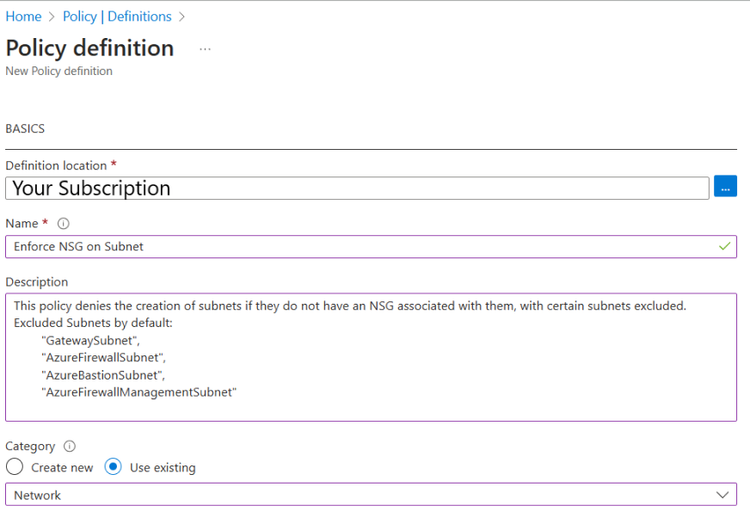Image resolution: width=750 pixels, height=519 pixels.
Task: Navigate to Policy | Definitions breadcrumb
Action: [x=117, y=17]
